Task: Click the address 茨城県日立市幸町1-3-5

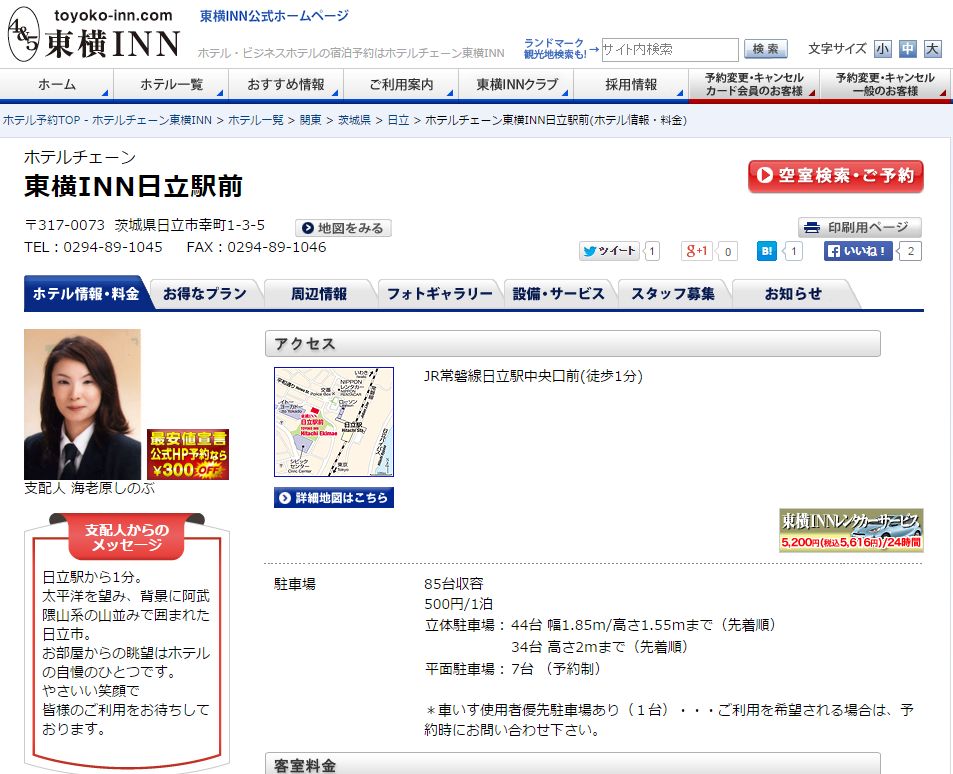Action: click(190, 226)
